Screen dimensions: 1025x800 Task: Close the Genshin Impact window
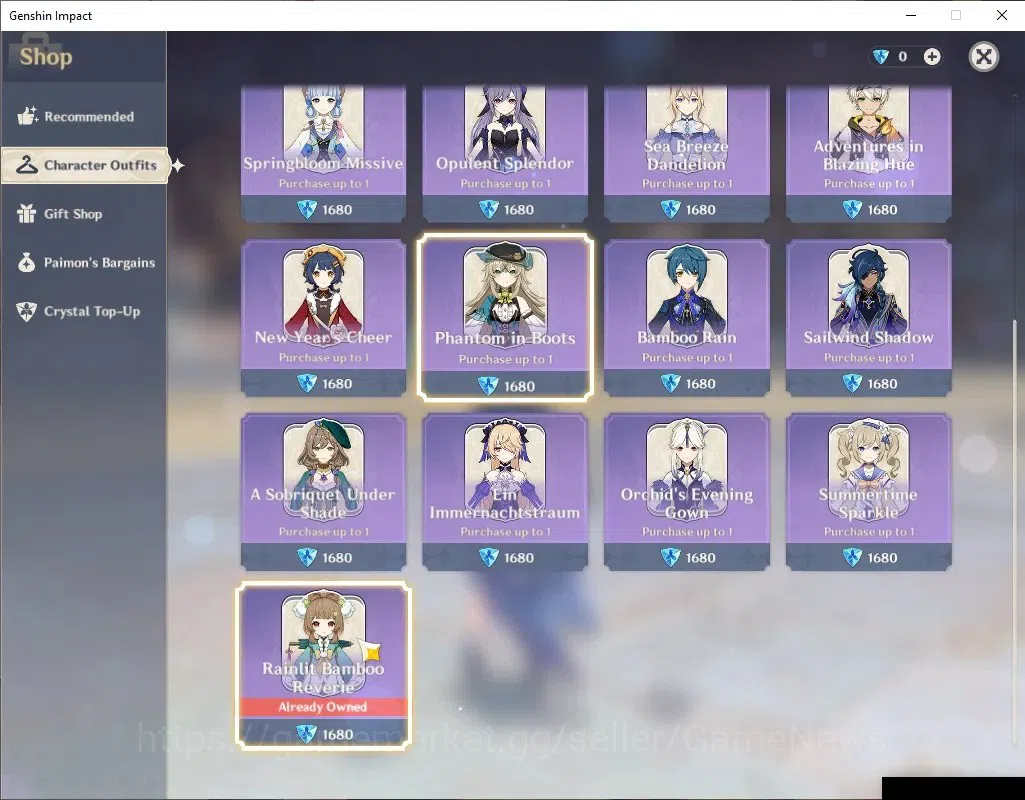[1001, 15]
